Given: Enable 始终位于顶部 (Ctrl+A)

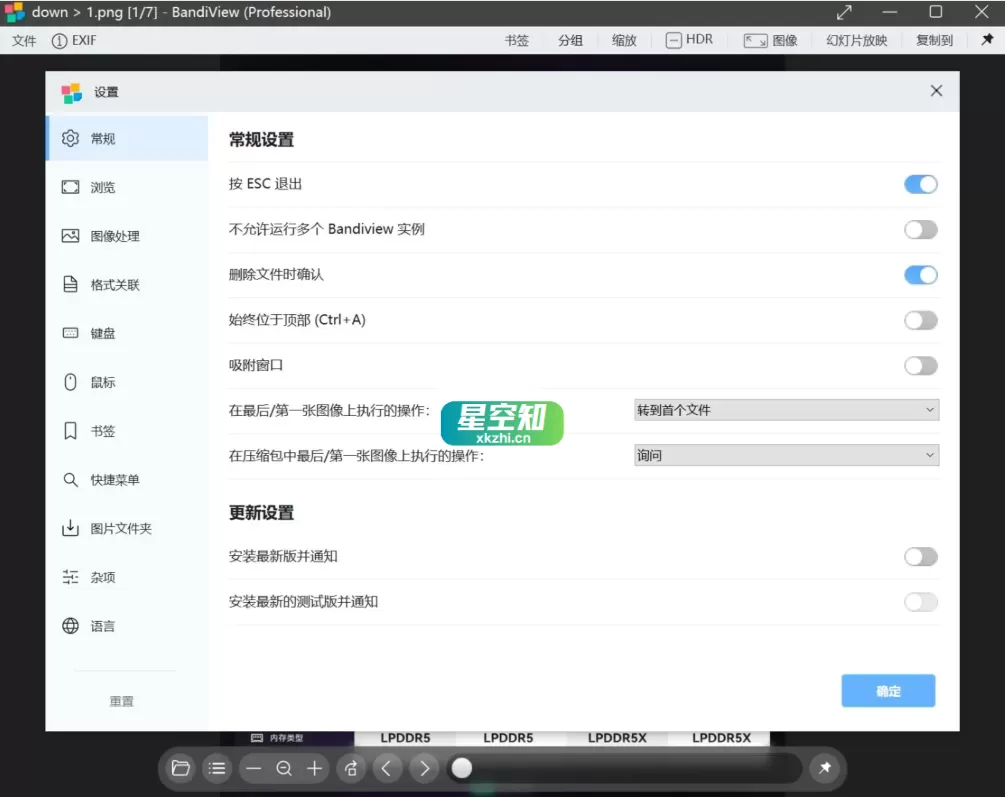Looking at the screenshot, I should coord(920,320).
